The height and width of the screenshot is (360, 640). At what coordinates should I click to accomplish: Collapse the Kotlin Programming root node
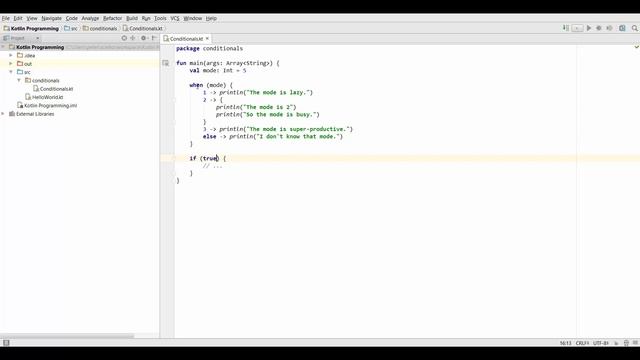[3, 47]
